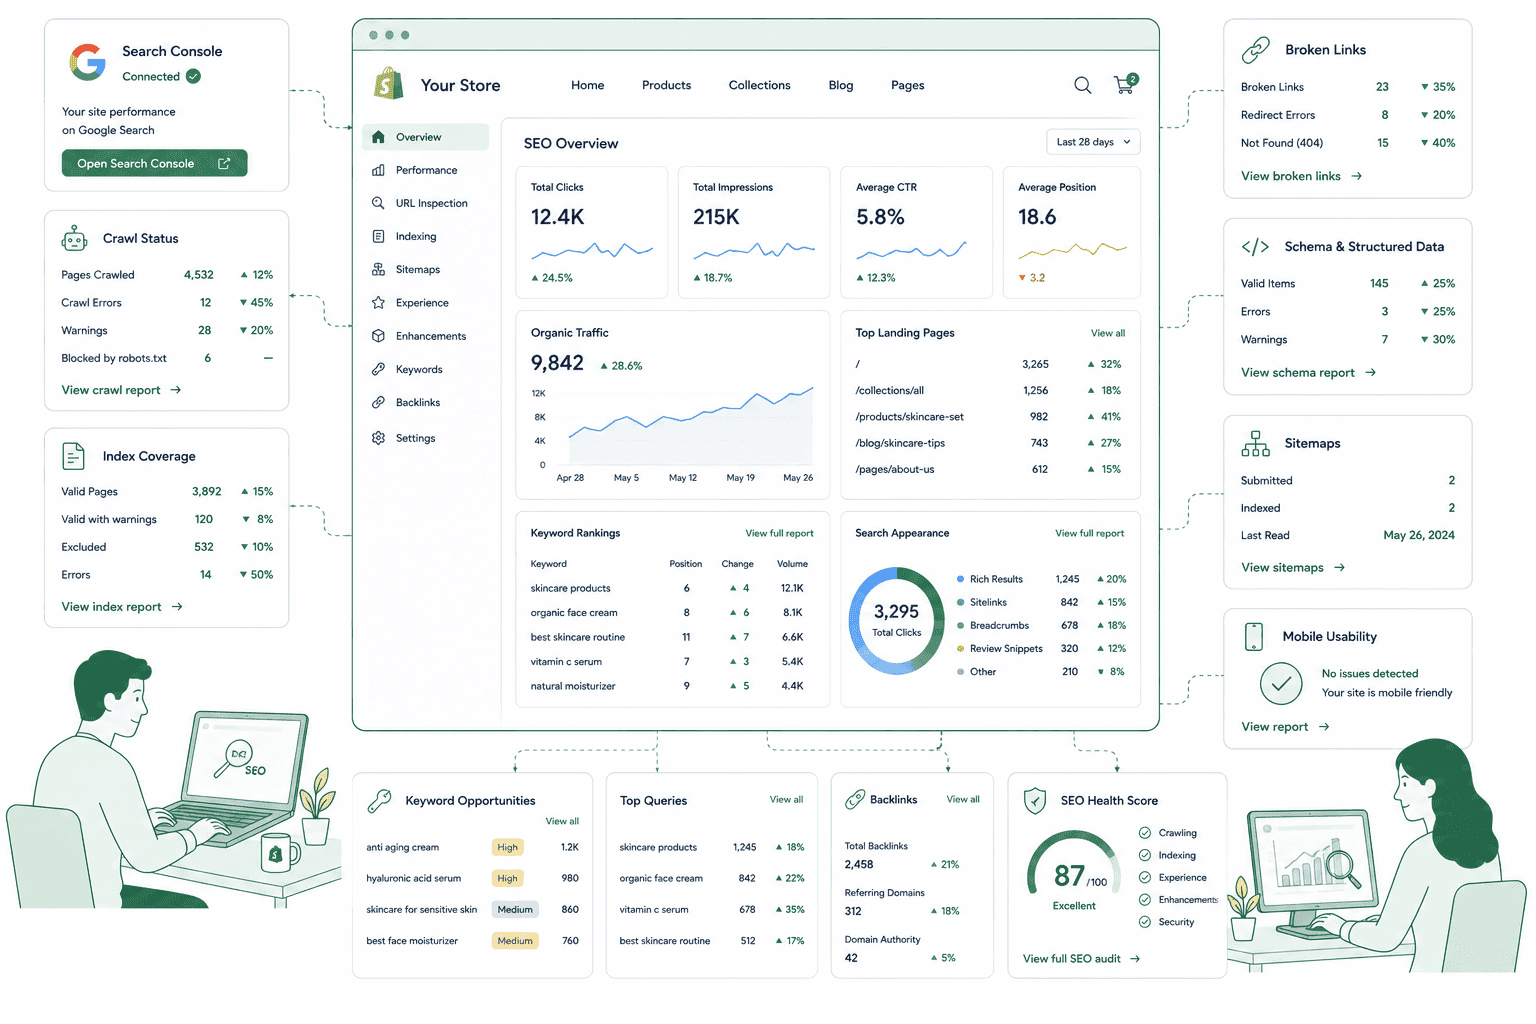Viewport: 1536px width, 1024px height.
Task: Click the Sitemaps card hierarchy icon
Action: (x=1255, y=444)
